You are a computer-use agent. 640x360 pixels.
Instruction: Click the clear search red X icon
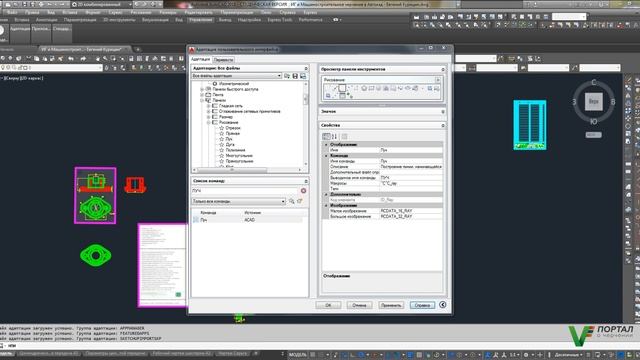pos(303,191)
